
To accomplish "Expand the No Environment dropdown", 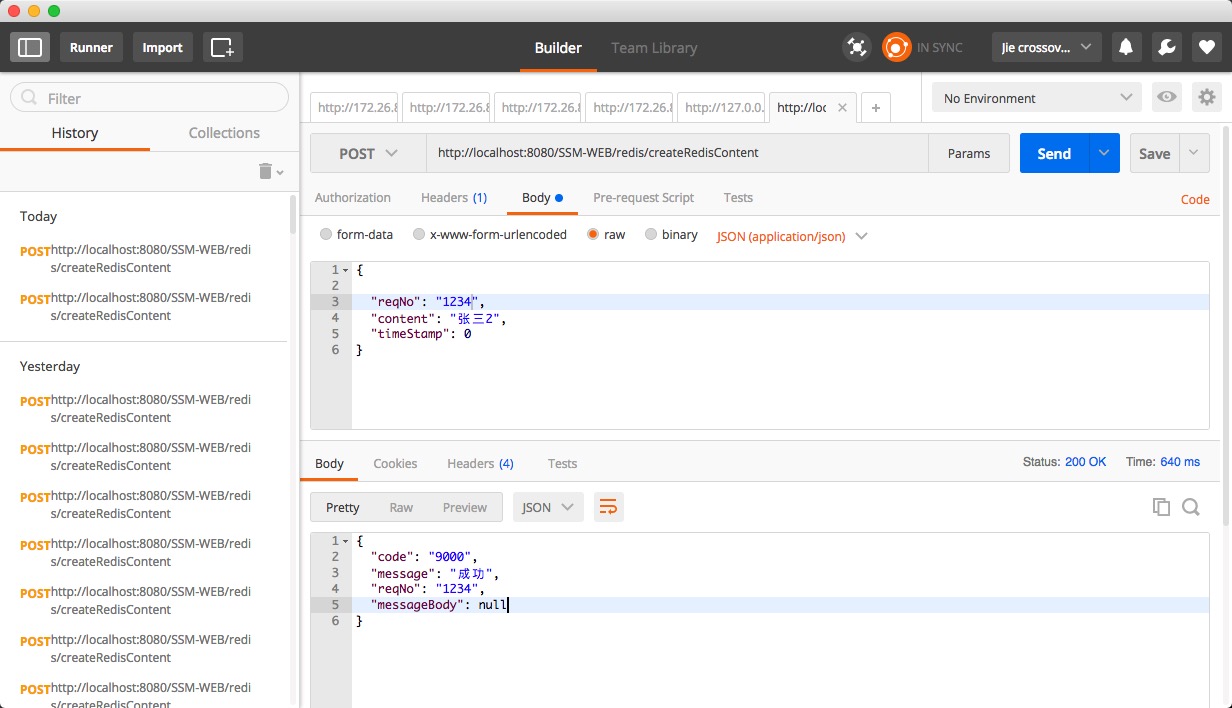I will pos(1036,98).
